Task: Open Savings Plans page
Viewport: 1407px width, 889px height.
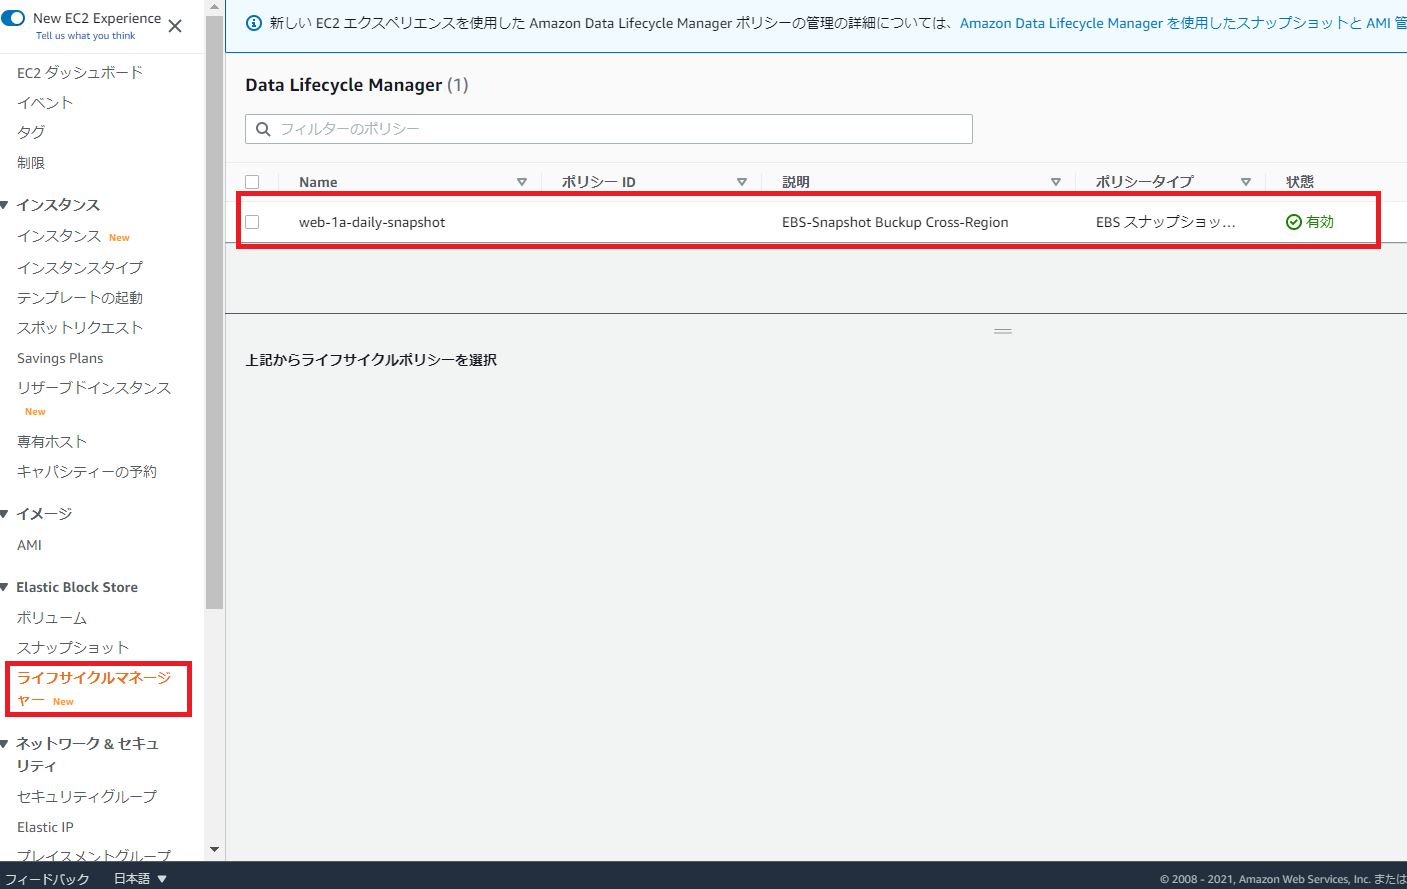Action: [60, 358]
